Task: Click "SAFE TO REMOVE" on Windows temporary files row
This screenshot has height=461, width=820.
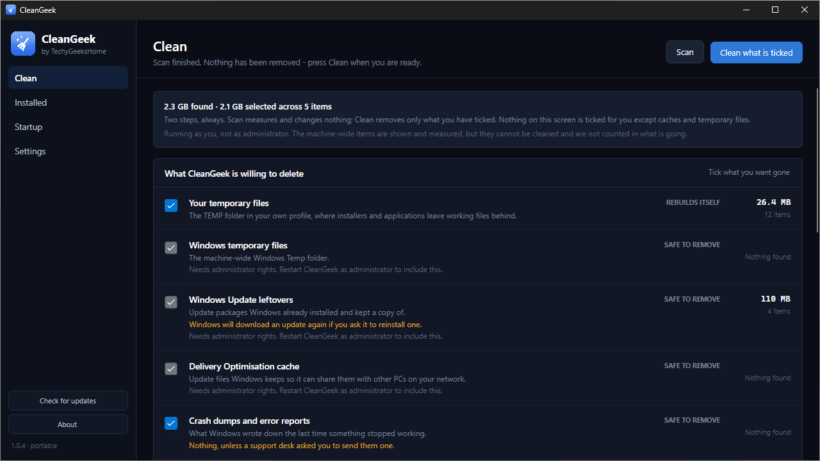Action: (x=692, y=245)
